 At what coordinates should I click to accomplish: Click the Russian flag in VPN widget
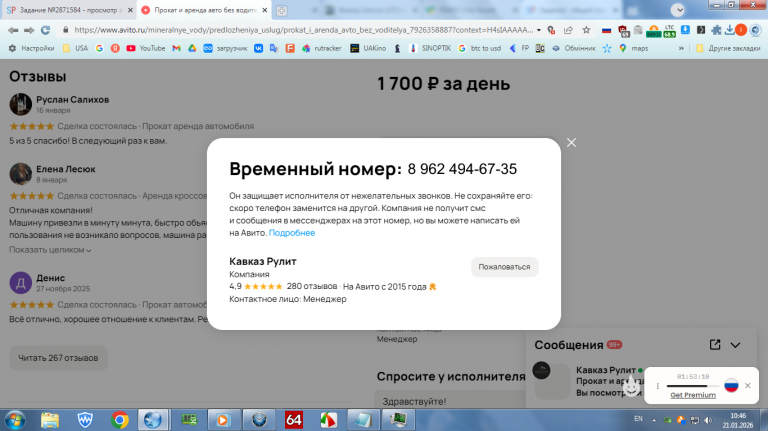coord(731,385)
